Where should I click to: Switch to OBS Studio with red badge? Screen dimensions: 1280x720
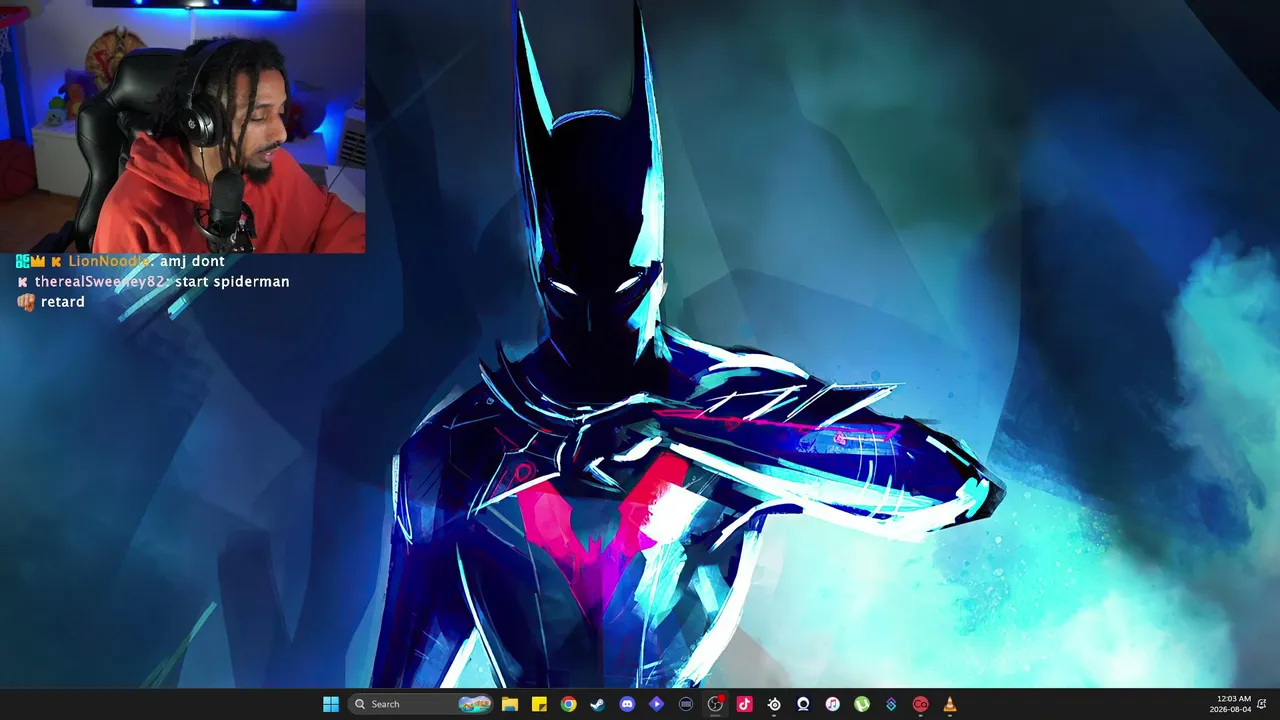[715, 704]
